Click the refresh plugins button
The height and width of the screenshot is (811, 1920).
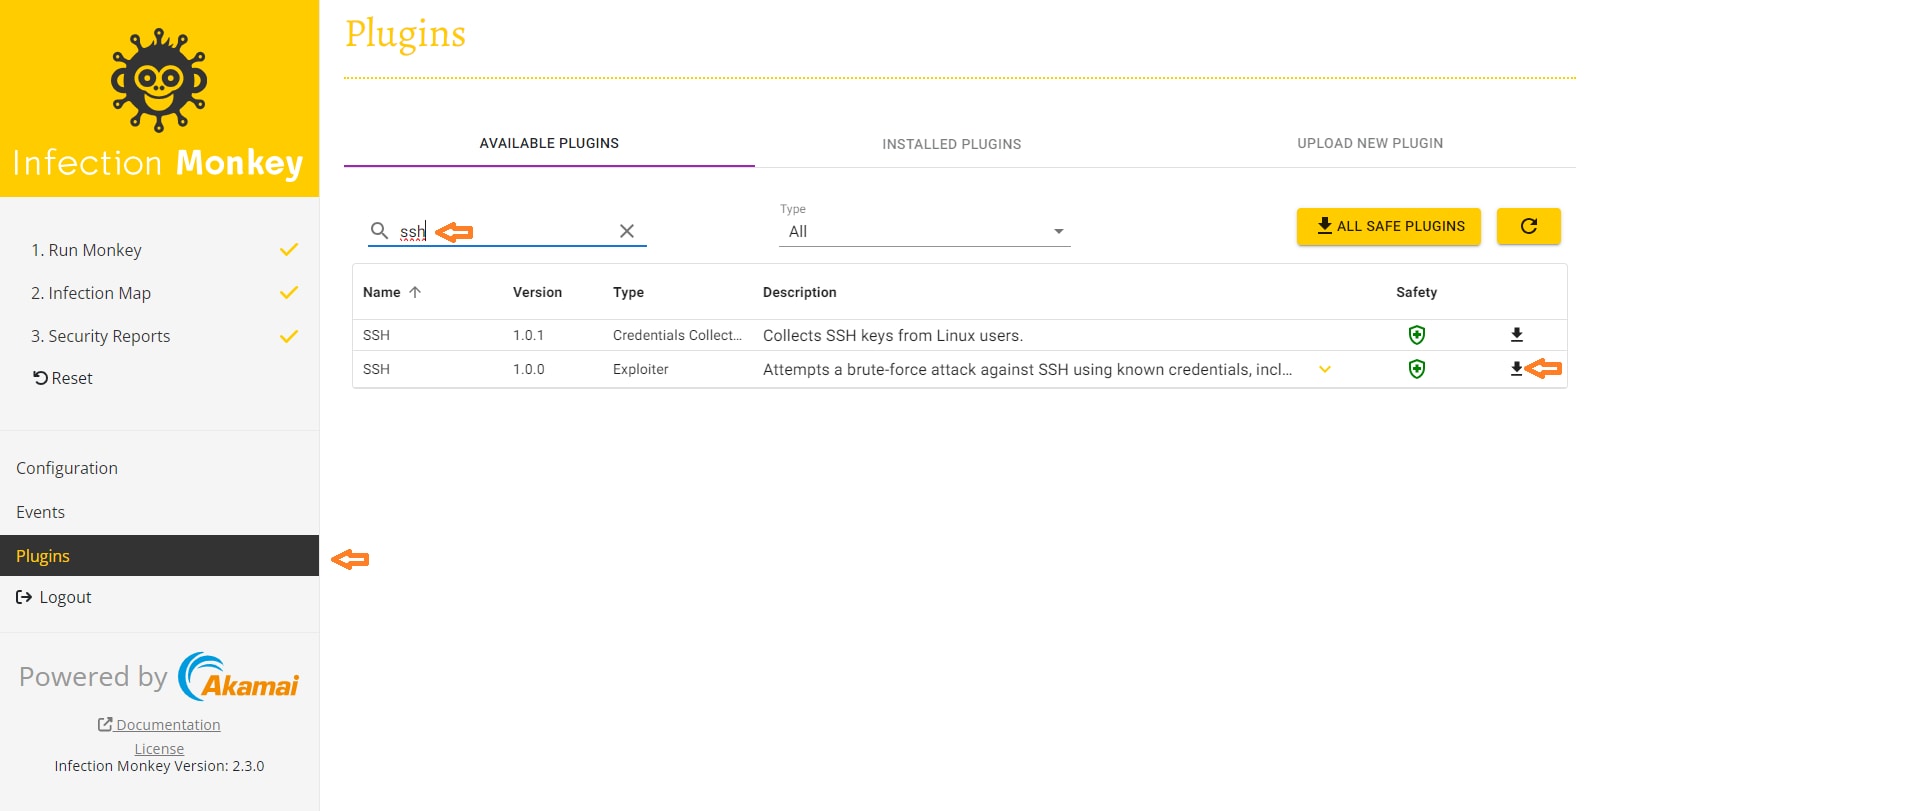click(1528, 226)
